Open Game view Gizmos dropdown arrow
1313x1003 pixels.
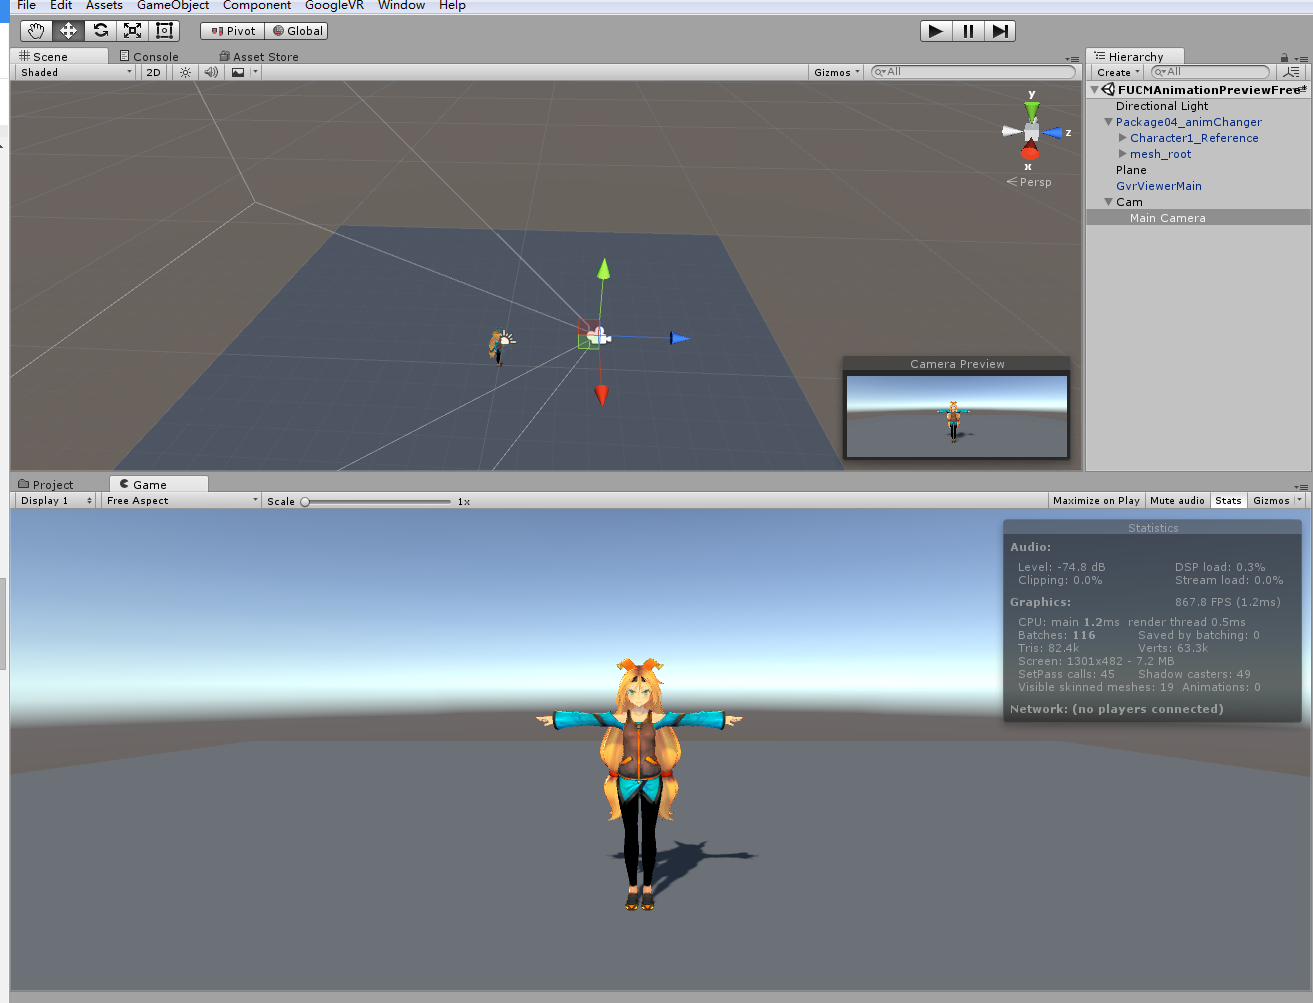coord(1299,500)
